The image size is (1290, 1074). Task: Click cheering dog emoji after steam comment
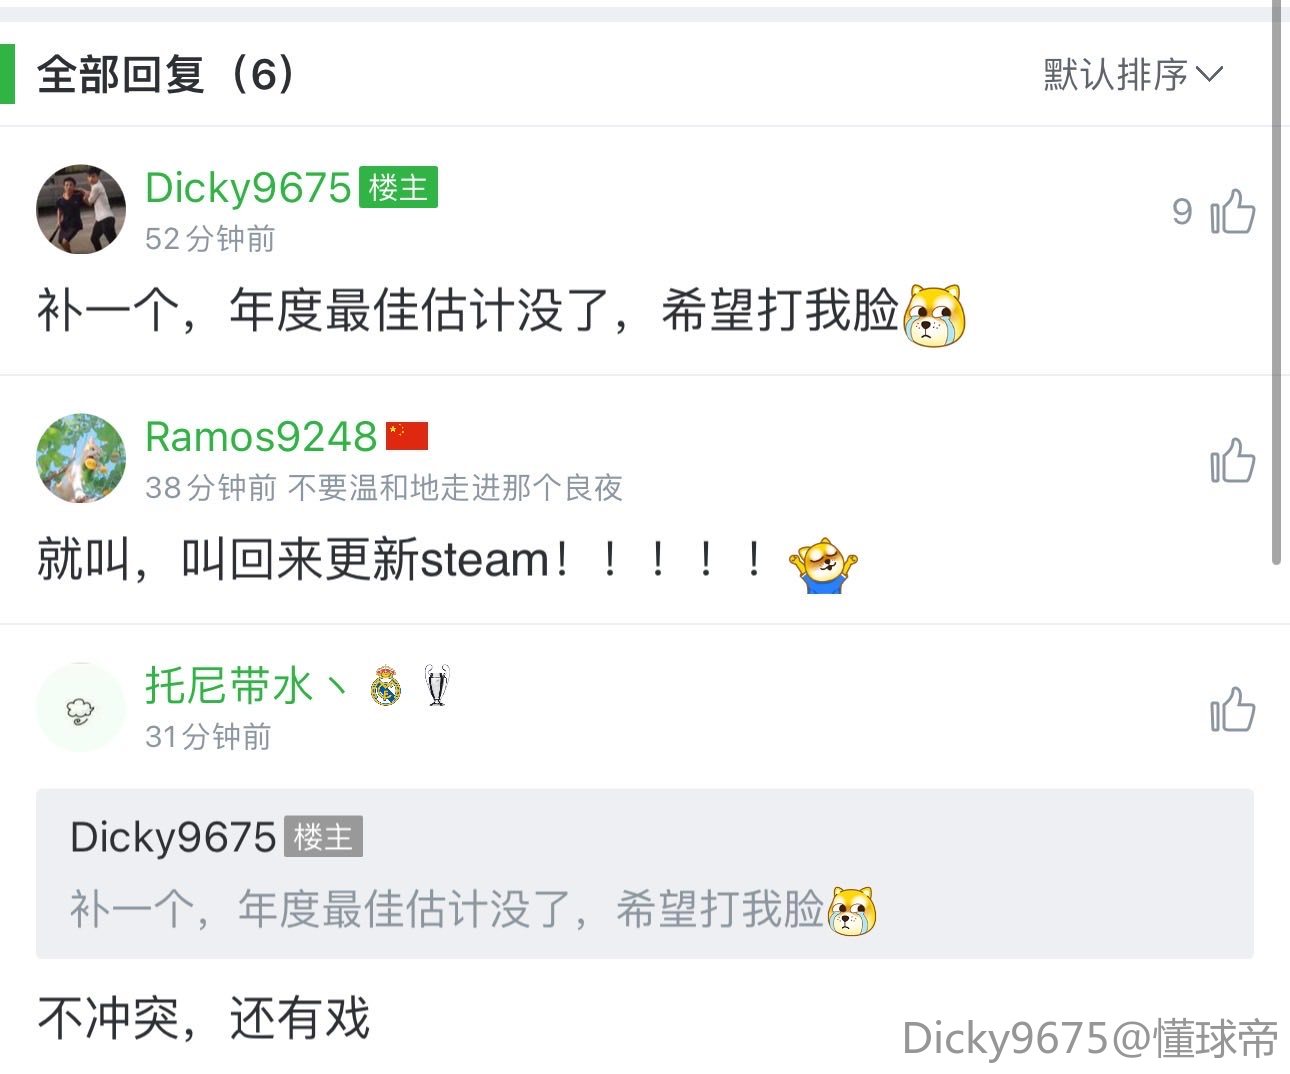(x=823, y=565)
